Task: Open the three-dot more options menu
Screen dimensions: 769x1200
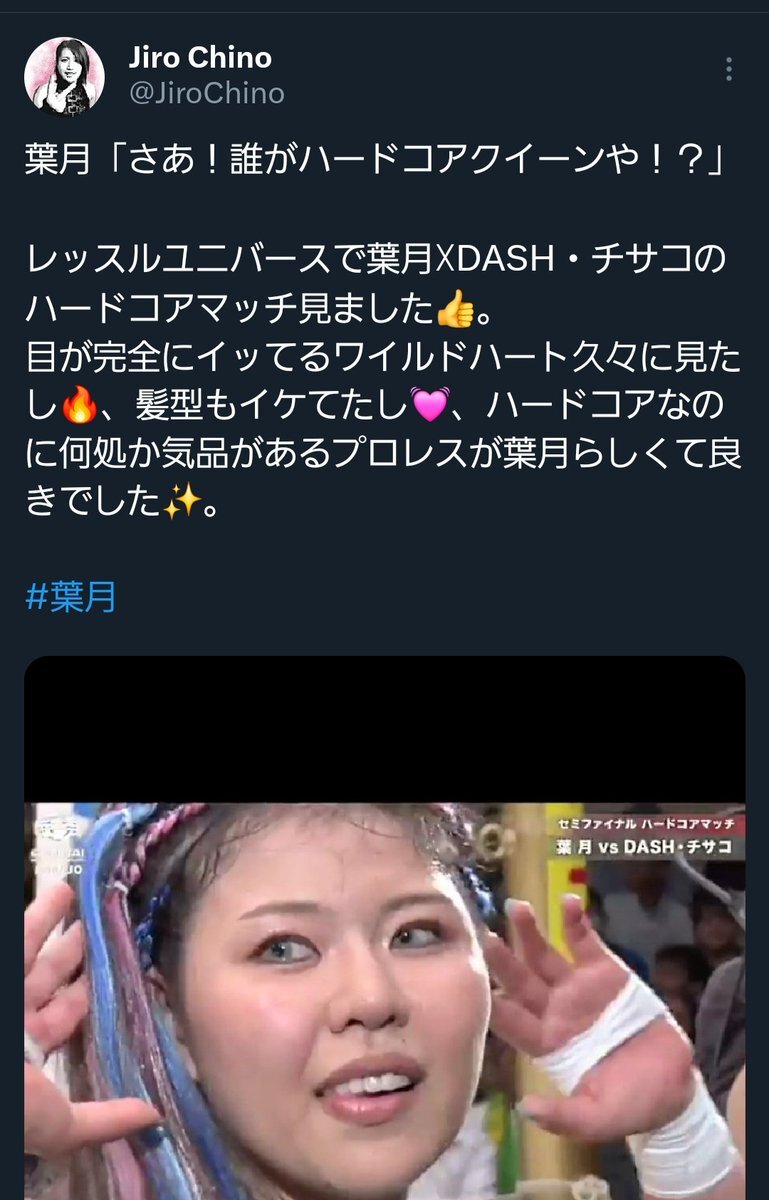Action: point(728,69)
